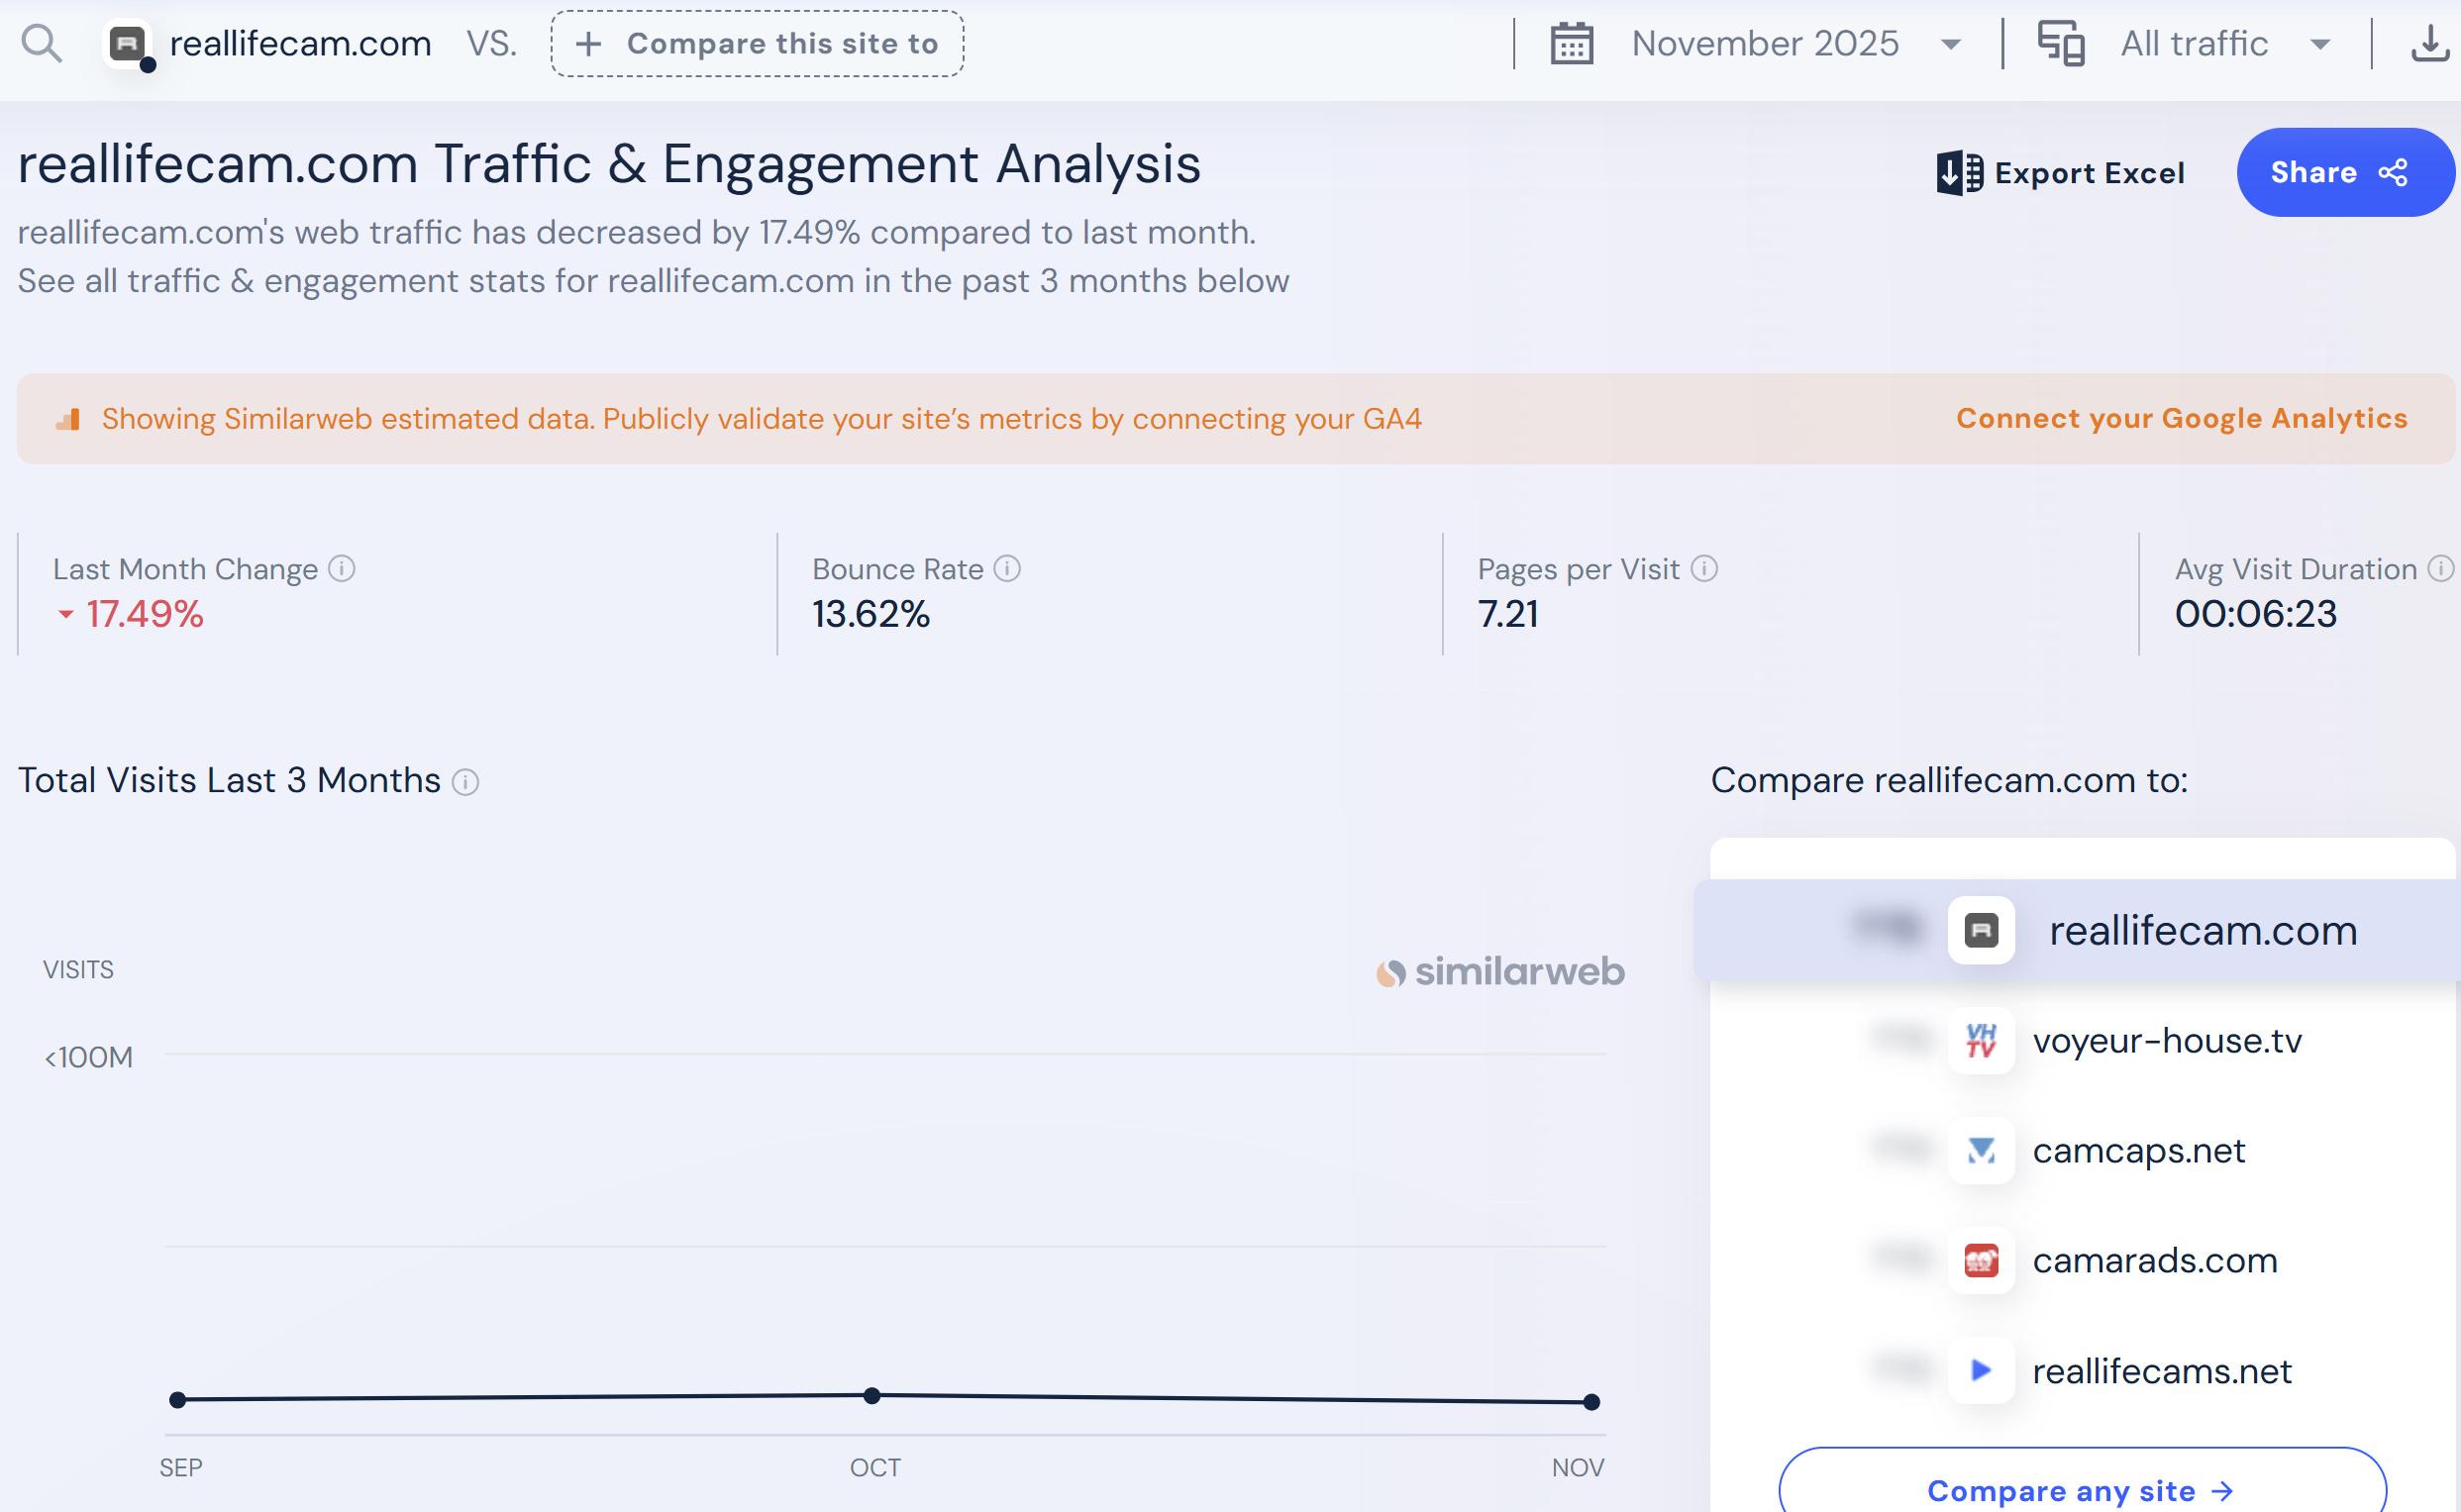Choose reallifecams.net from compare list
This screenshot has height=1512, width=2461.
(x=2161, y=1371)
